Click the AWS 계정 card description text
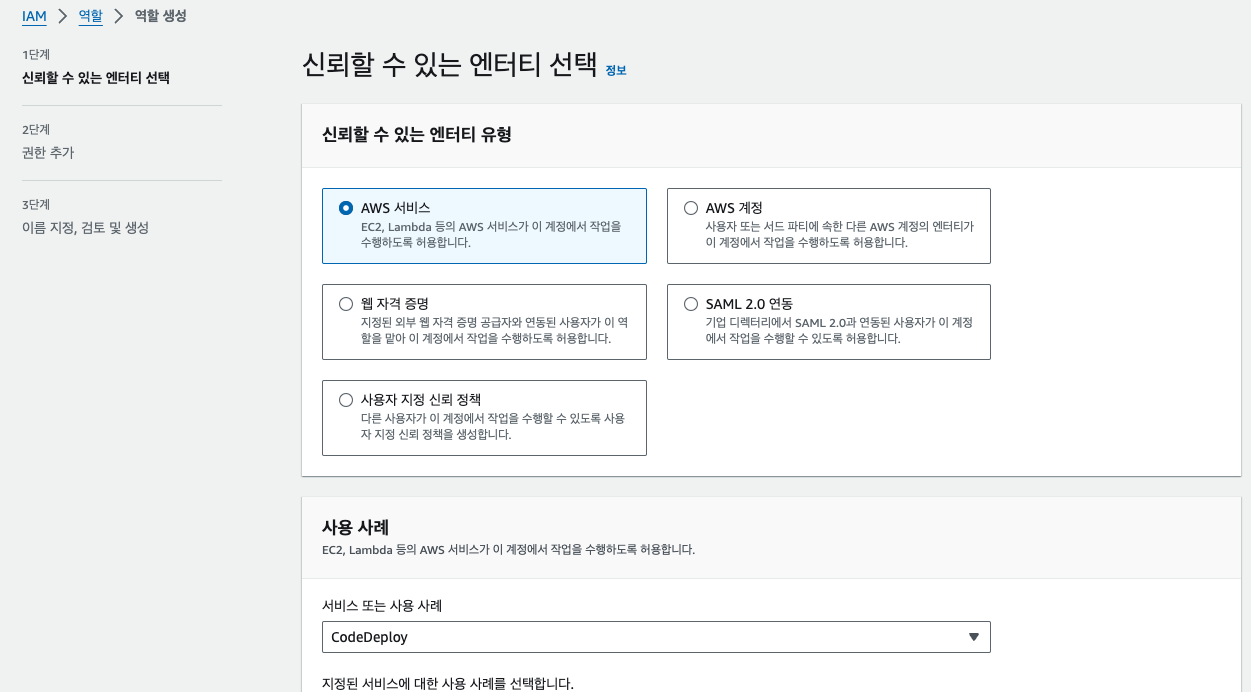Viewport: 1251px width, 692px height. coord(840,234)
